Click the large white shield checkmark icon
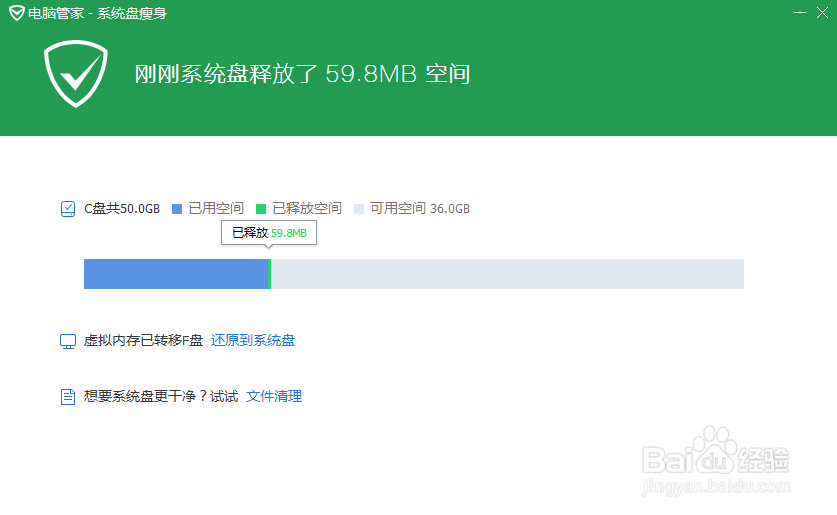 pyautogui.click(x=76, y=74)
